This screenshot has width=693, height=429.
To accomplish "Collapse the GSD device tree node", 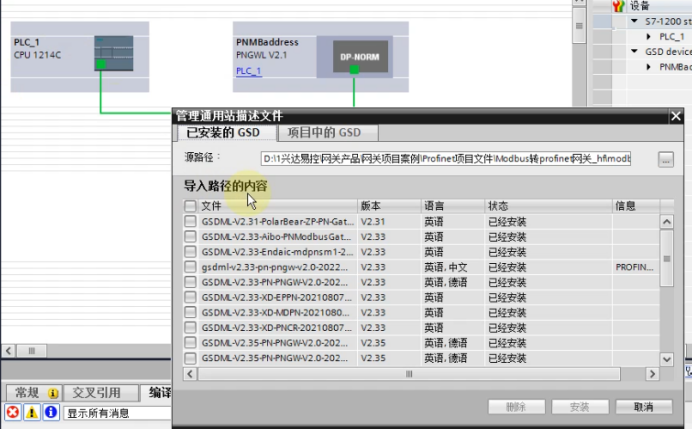I will (634, 51).
